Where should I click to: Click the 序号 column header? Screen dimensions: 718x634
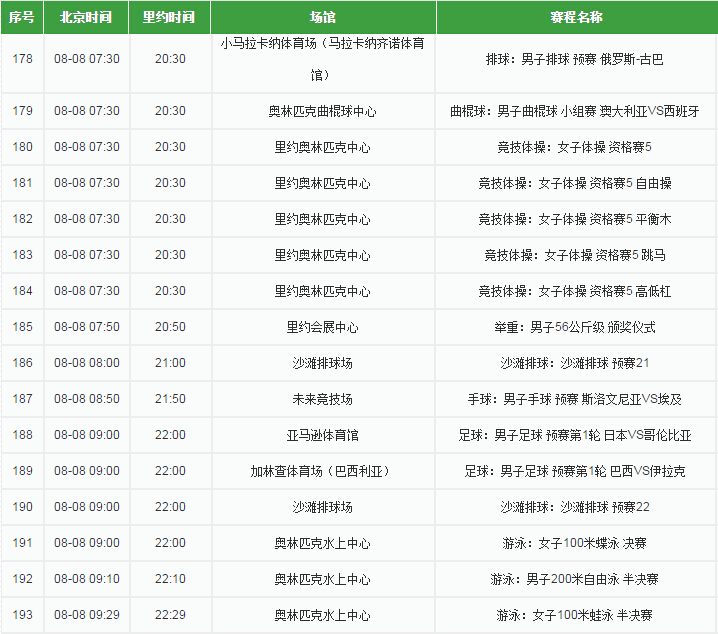coord(22,17)
